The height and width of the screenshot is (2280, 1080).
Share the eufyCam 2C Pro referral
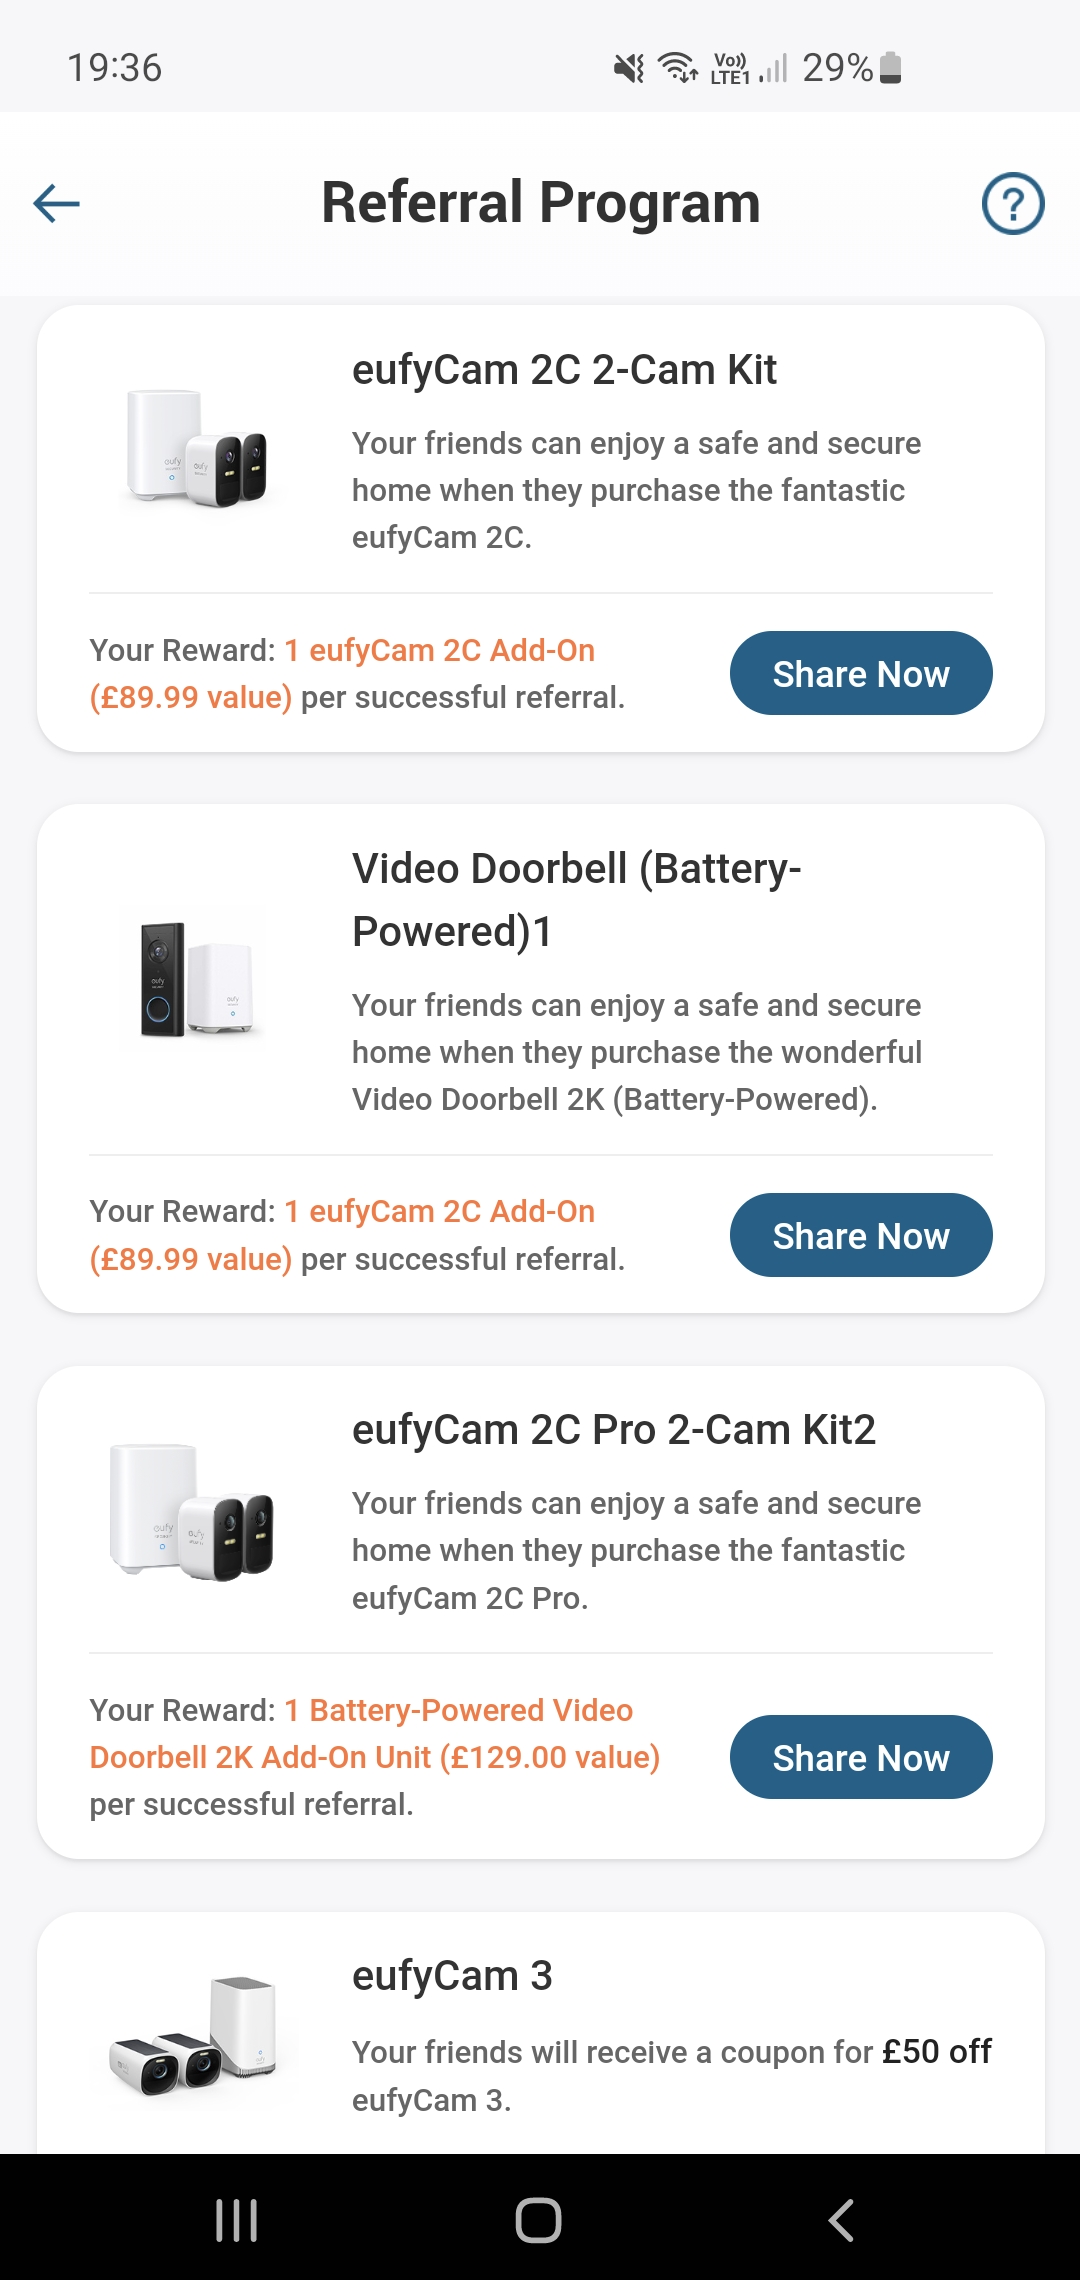pos(861,1757)
